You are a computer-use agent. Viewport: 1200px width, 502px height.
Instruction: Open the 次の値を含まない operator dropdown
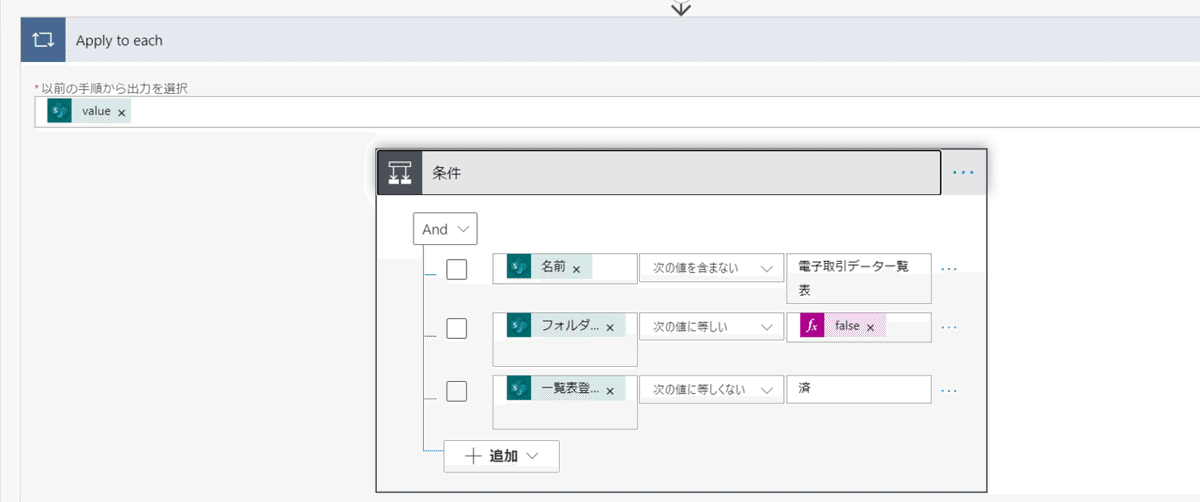[x=711, y=268]
